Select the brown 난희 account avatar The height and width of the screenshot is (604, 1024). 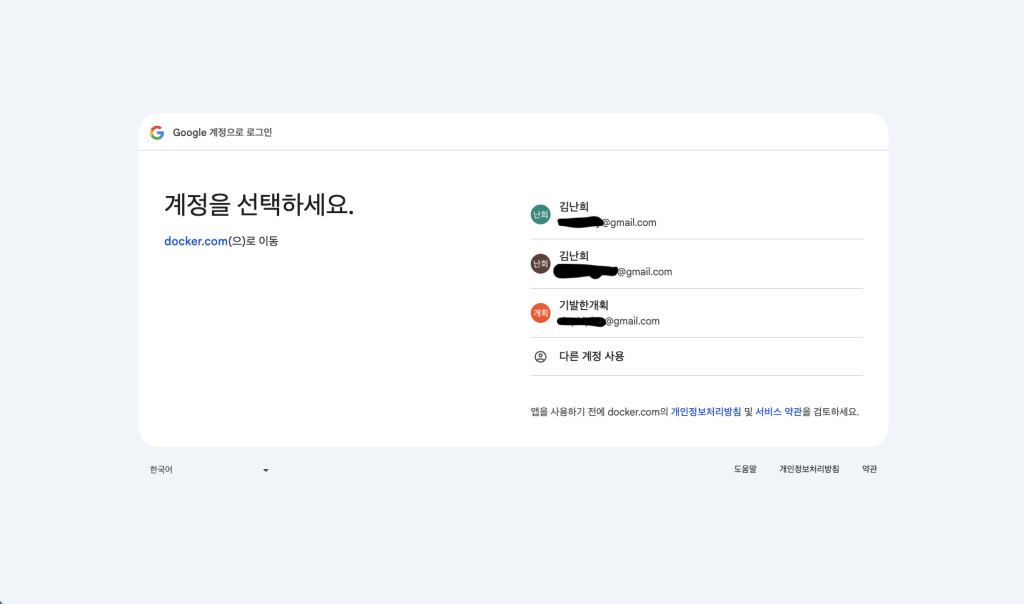540,264
